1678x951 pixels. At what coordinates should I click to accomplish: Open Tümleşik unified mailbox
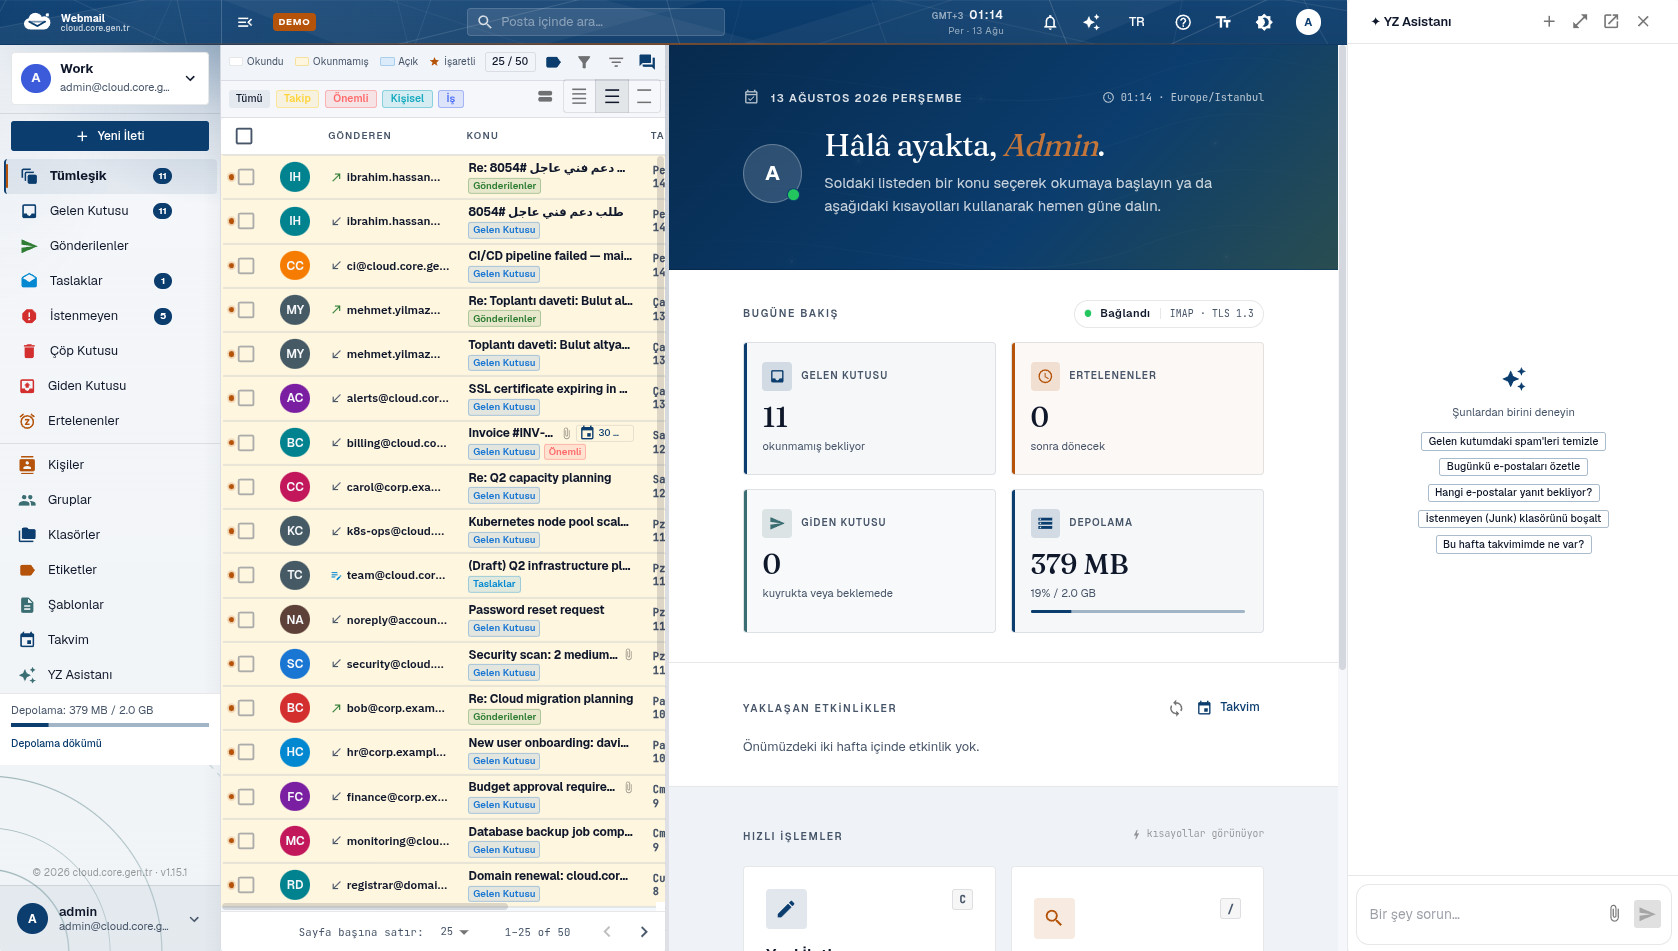[x=110, y=176]
